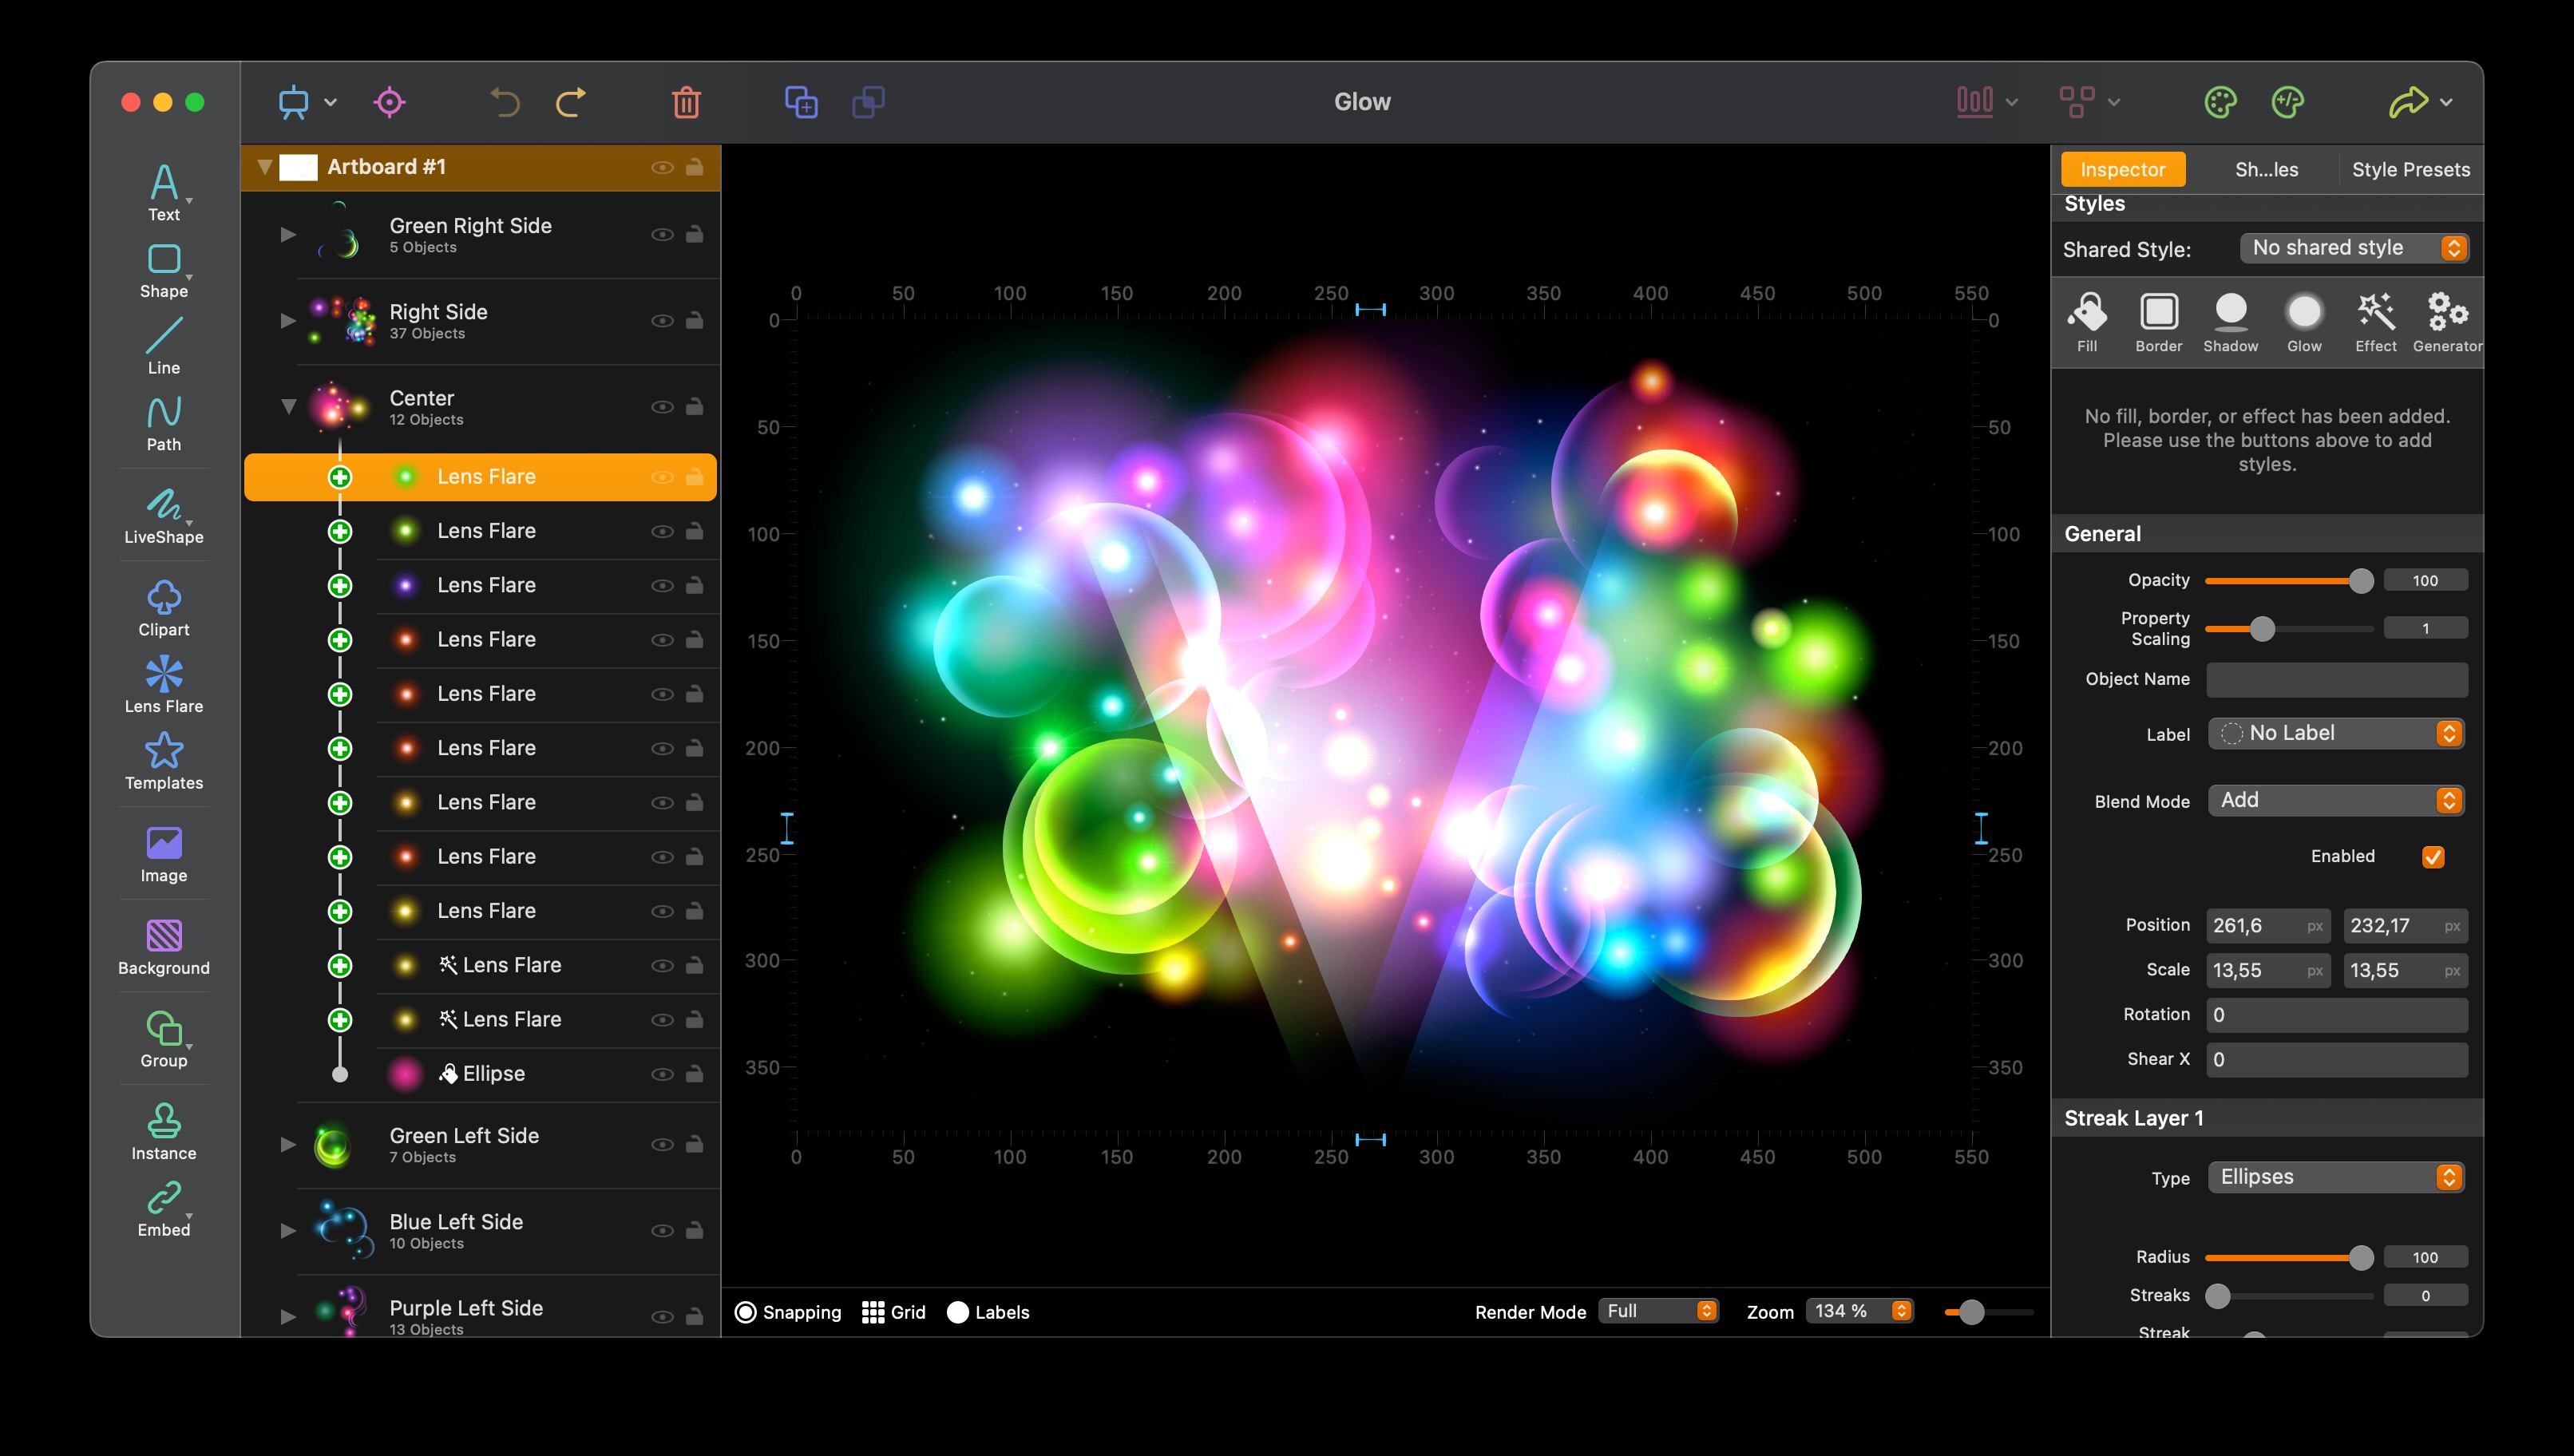2574x1456 pixels.
Task: Add a Fill style
Action: tap(2087, 322)
